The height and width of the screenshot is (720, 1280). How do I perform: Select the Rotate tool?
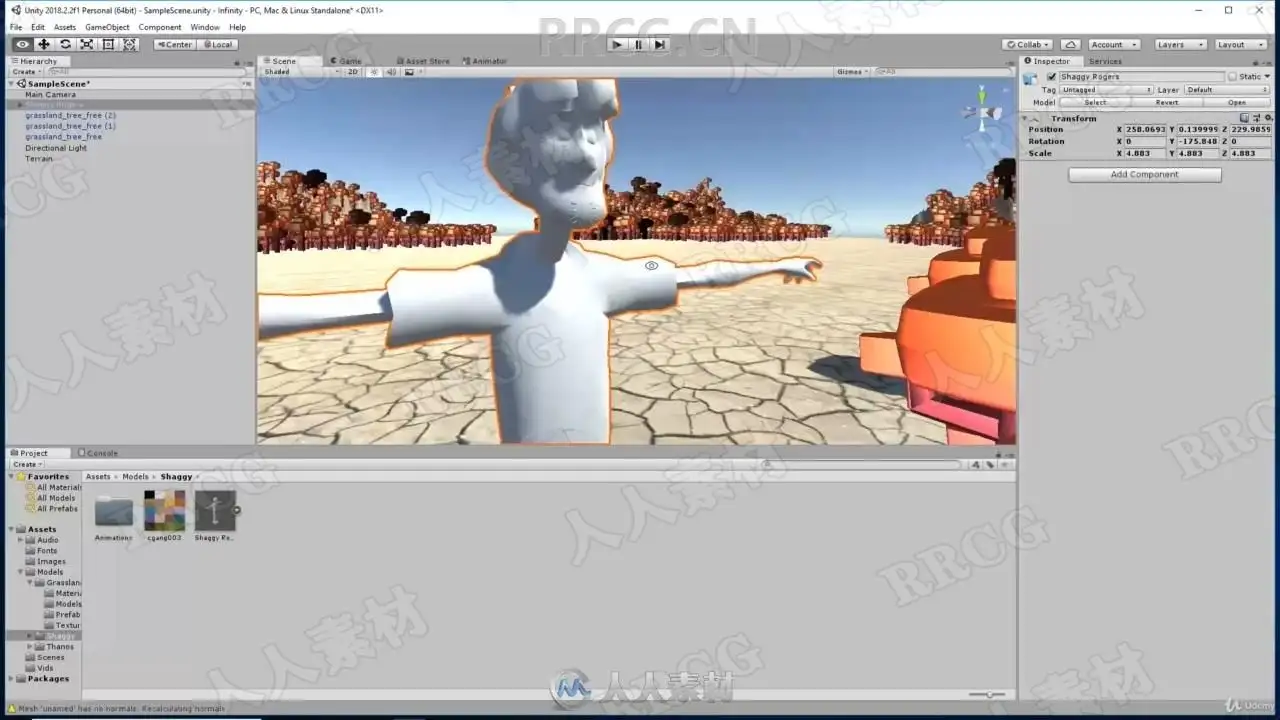[65, 44]
